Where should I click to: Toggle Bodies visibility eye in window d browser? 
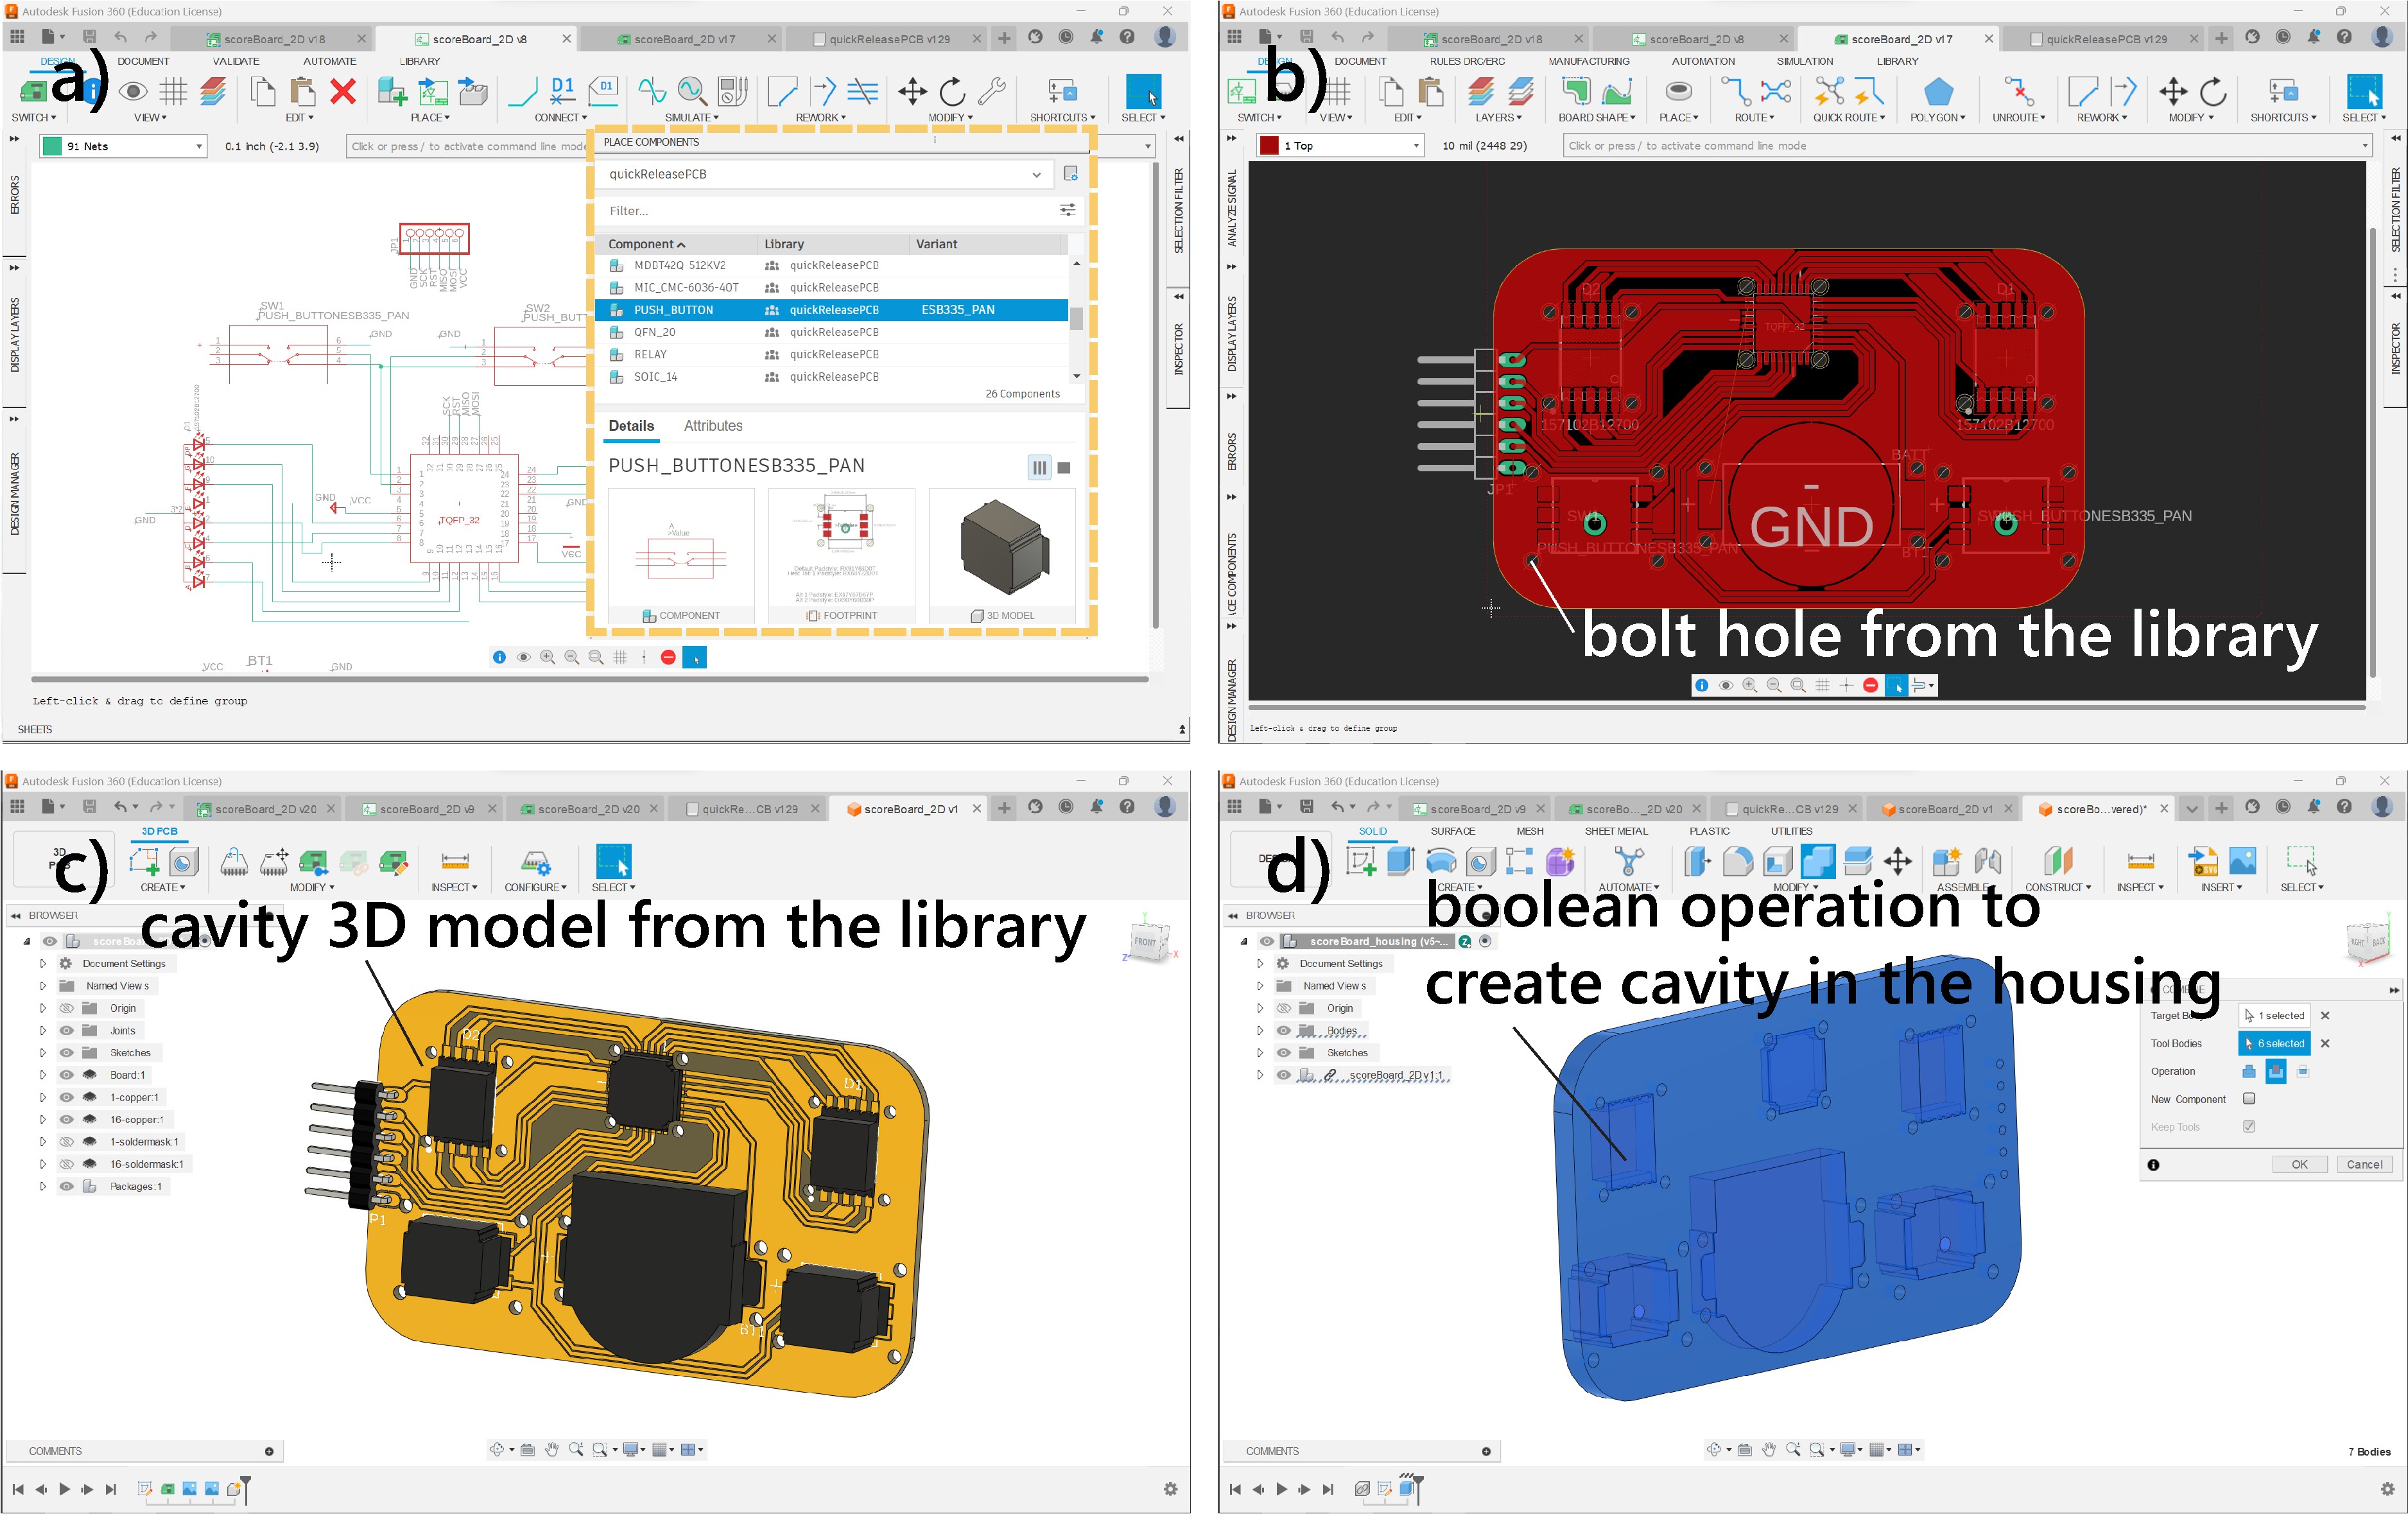click(x=1283, y=1030)
